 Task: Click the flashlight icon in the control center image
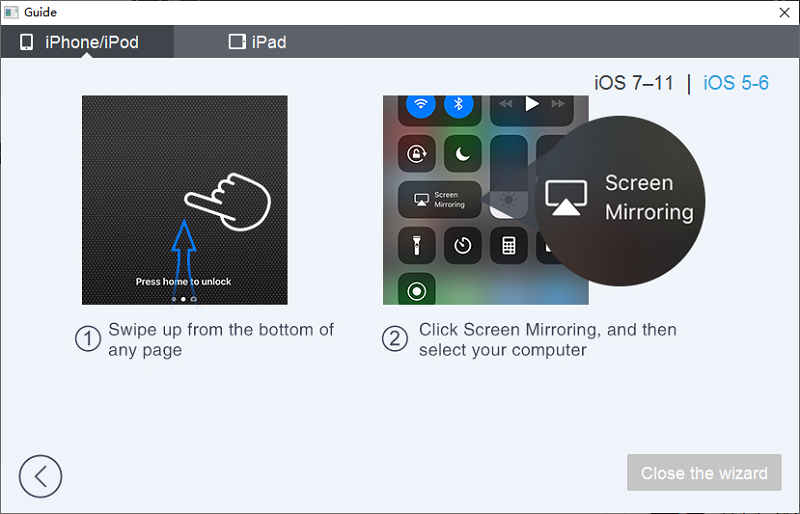click(x=416, y=244)
